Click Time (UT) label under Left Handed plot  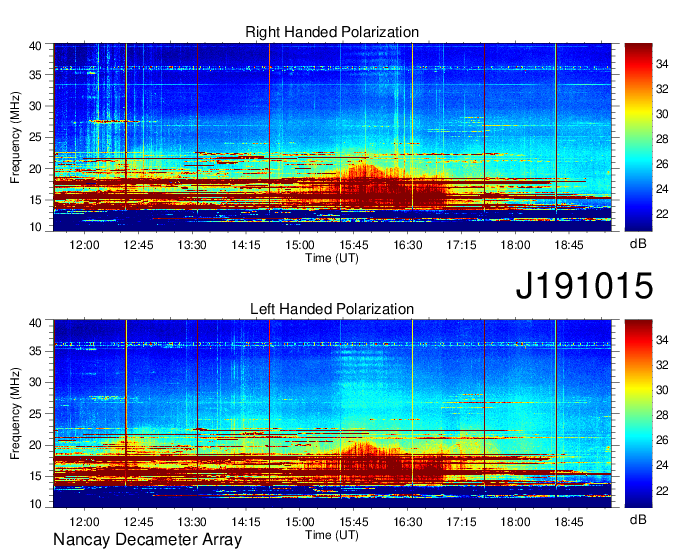332,535
